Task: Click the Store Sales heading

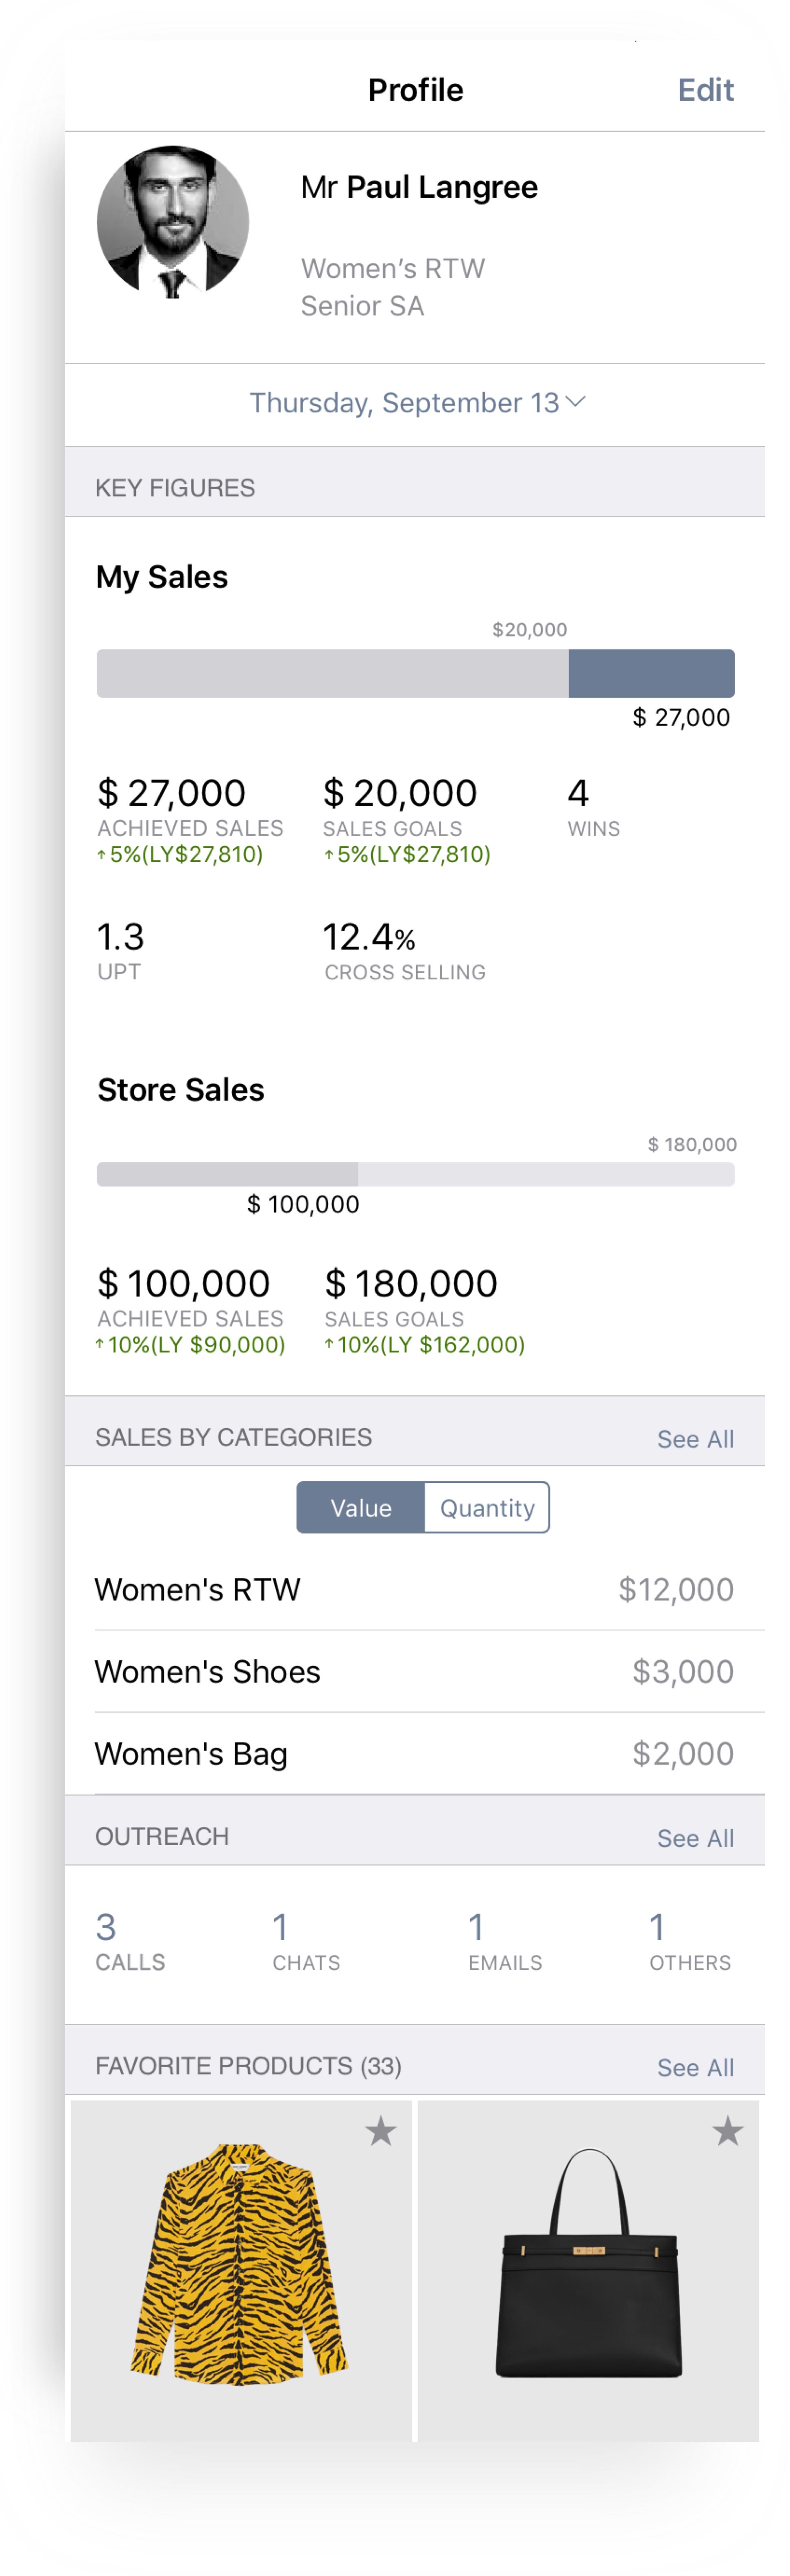Action: click(x=181, y=1089)
